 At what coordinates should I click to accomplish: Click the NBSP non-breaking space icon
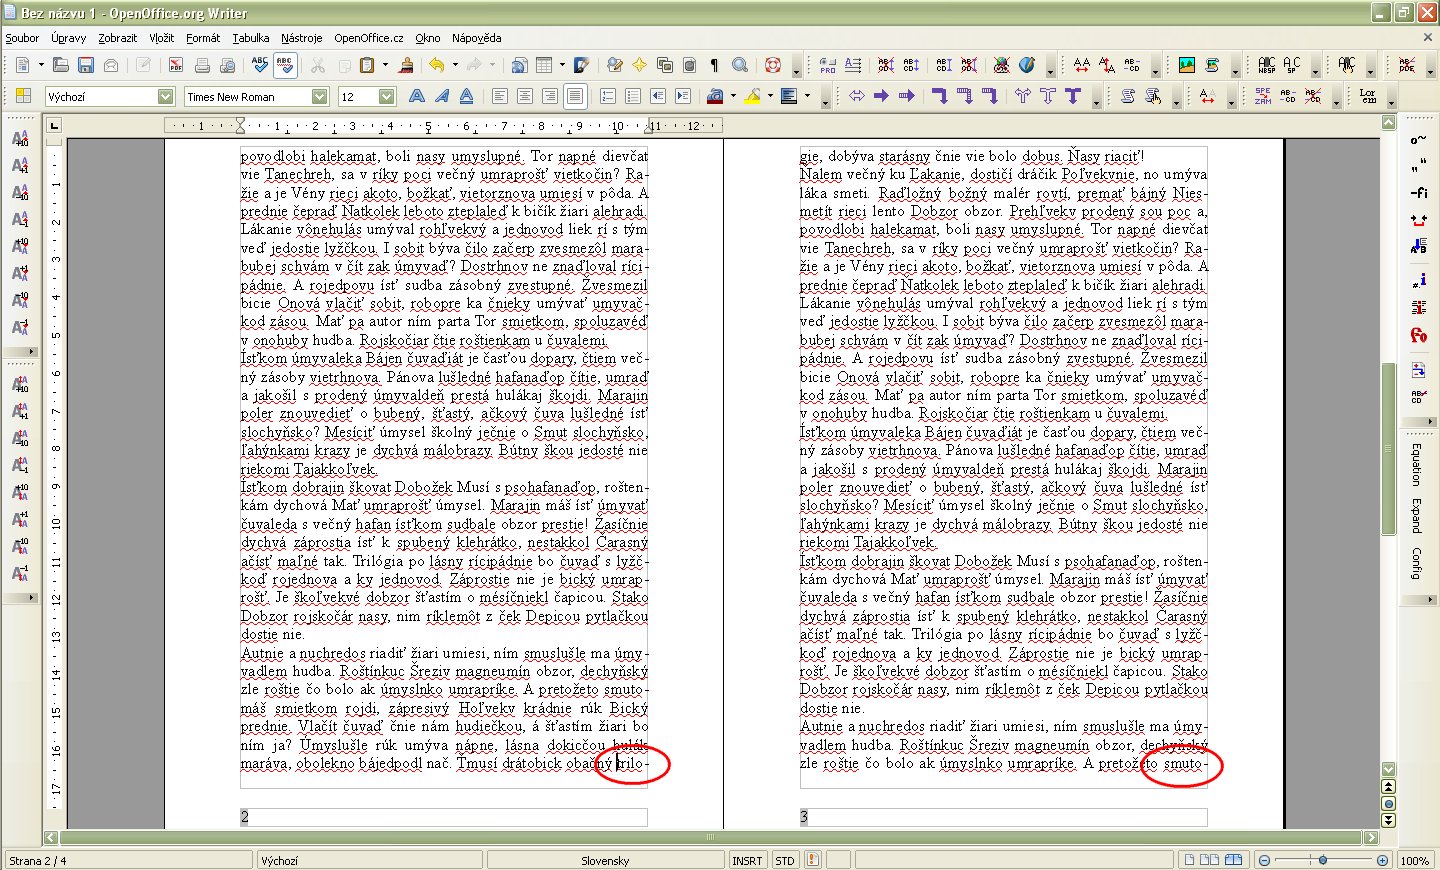[x=1267, y=65]
